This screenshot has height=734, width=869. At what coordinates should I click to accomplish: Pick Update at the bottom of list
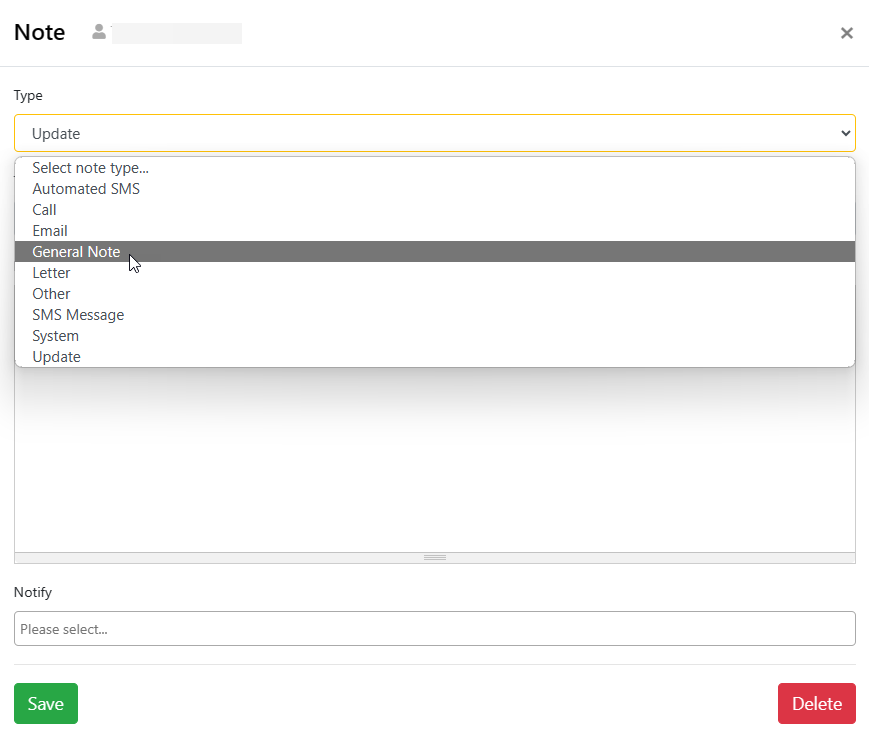56,357
